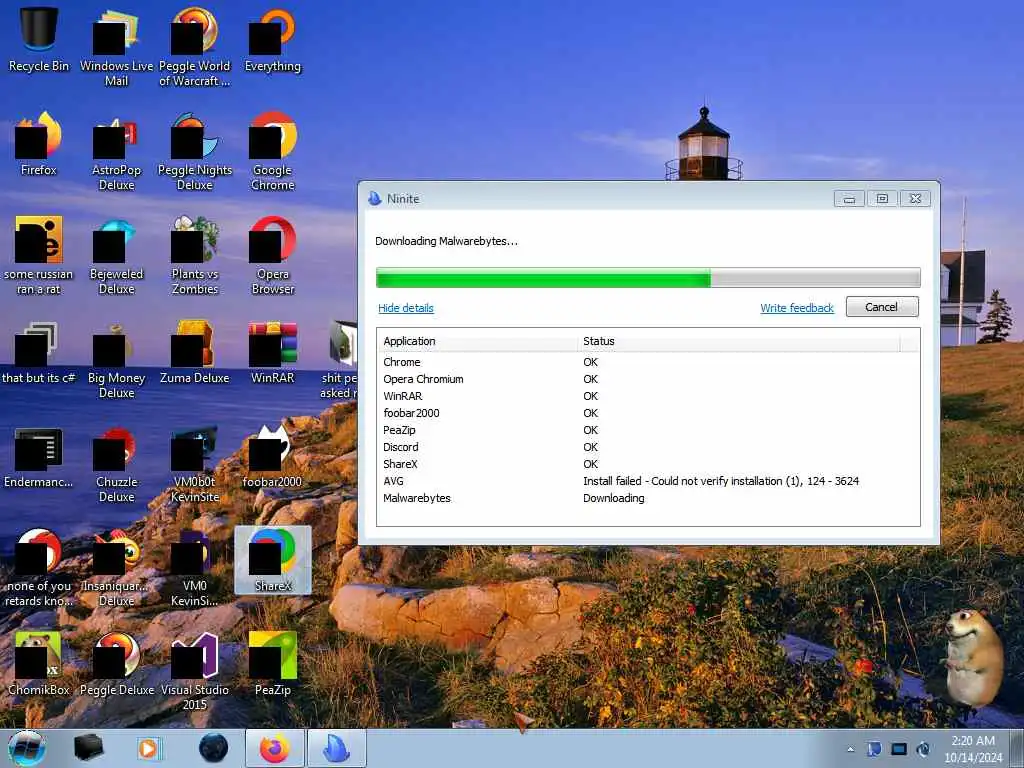The height and width of the screenshot is (768, 1024).
Task: Click the Malwarebytes 'Downloading' status
Action: point(613,498)
